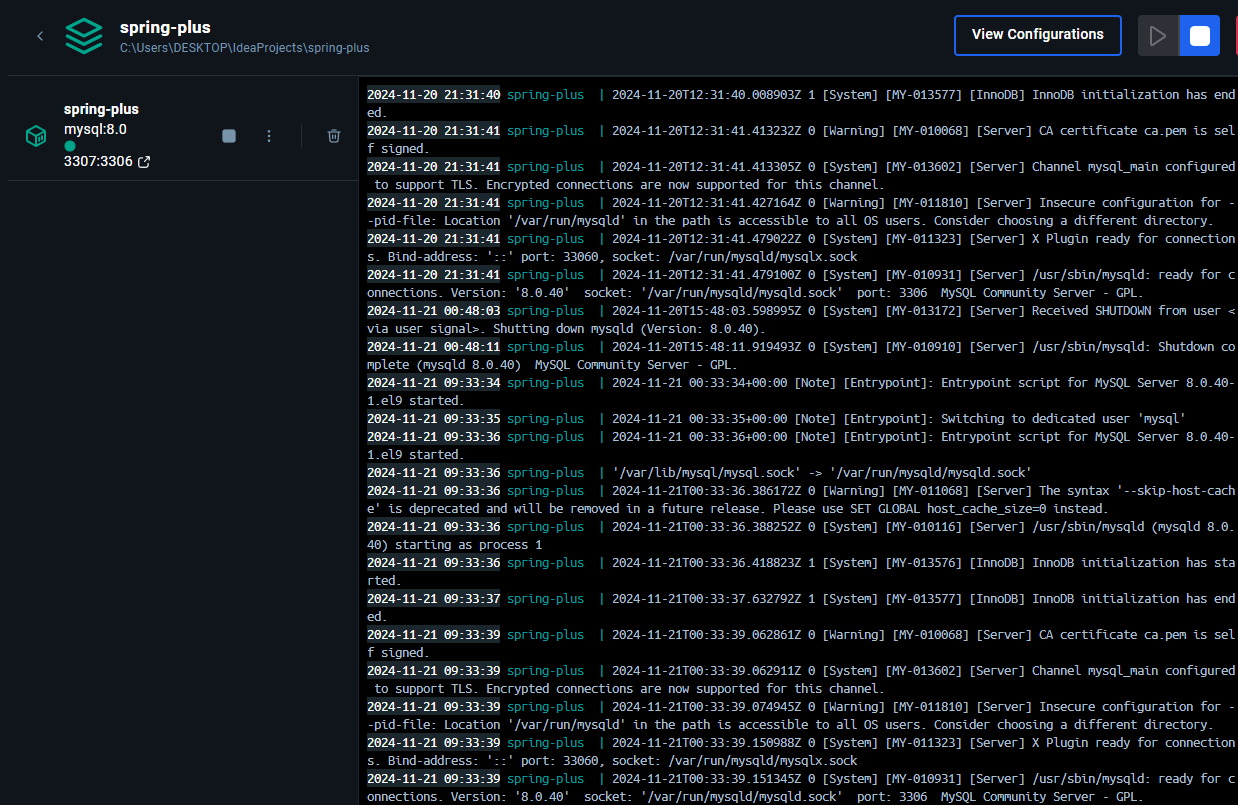Stop the mysql container with square icon
This screenshot has height=805, width=1238.
229,136
